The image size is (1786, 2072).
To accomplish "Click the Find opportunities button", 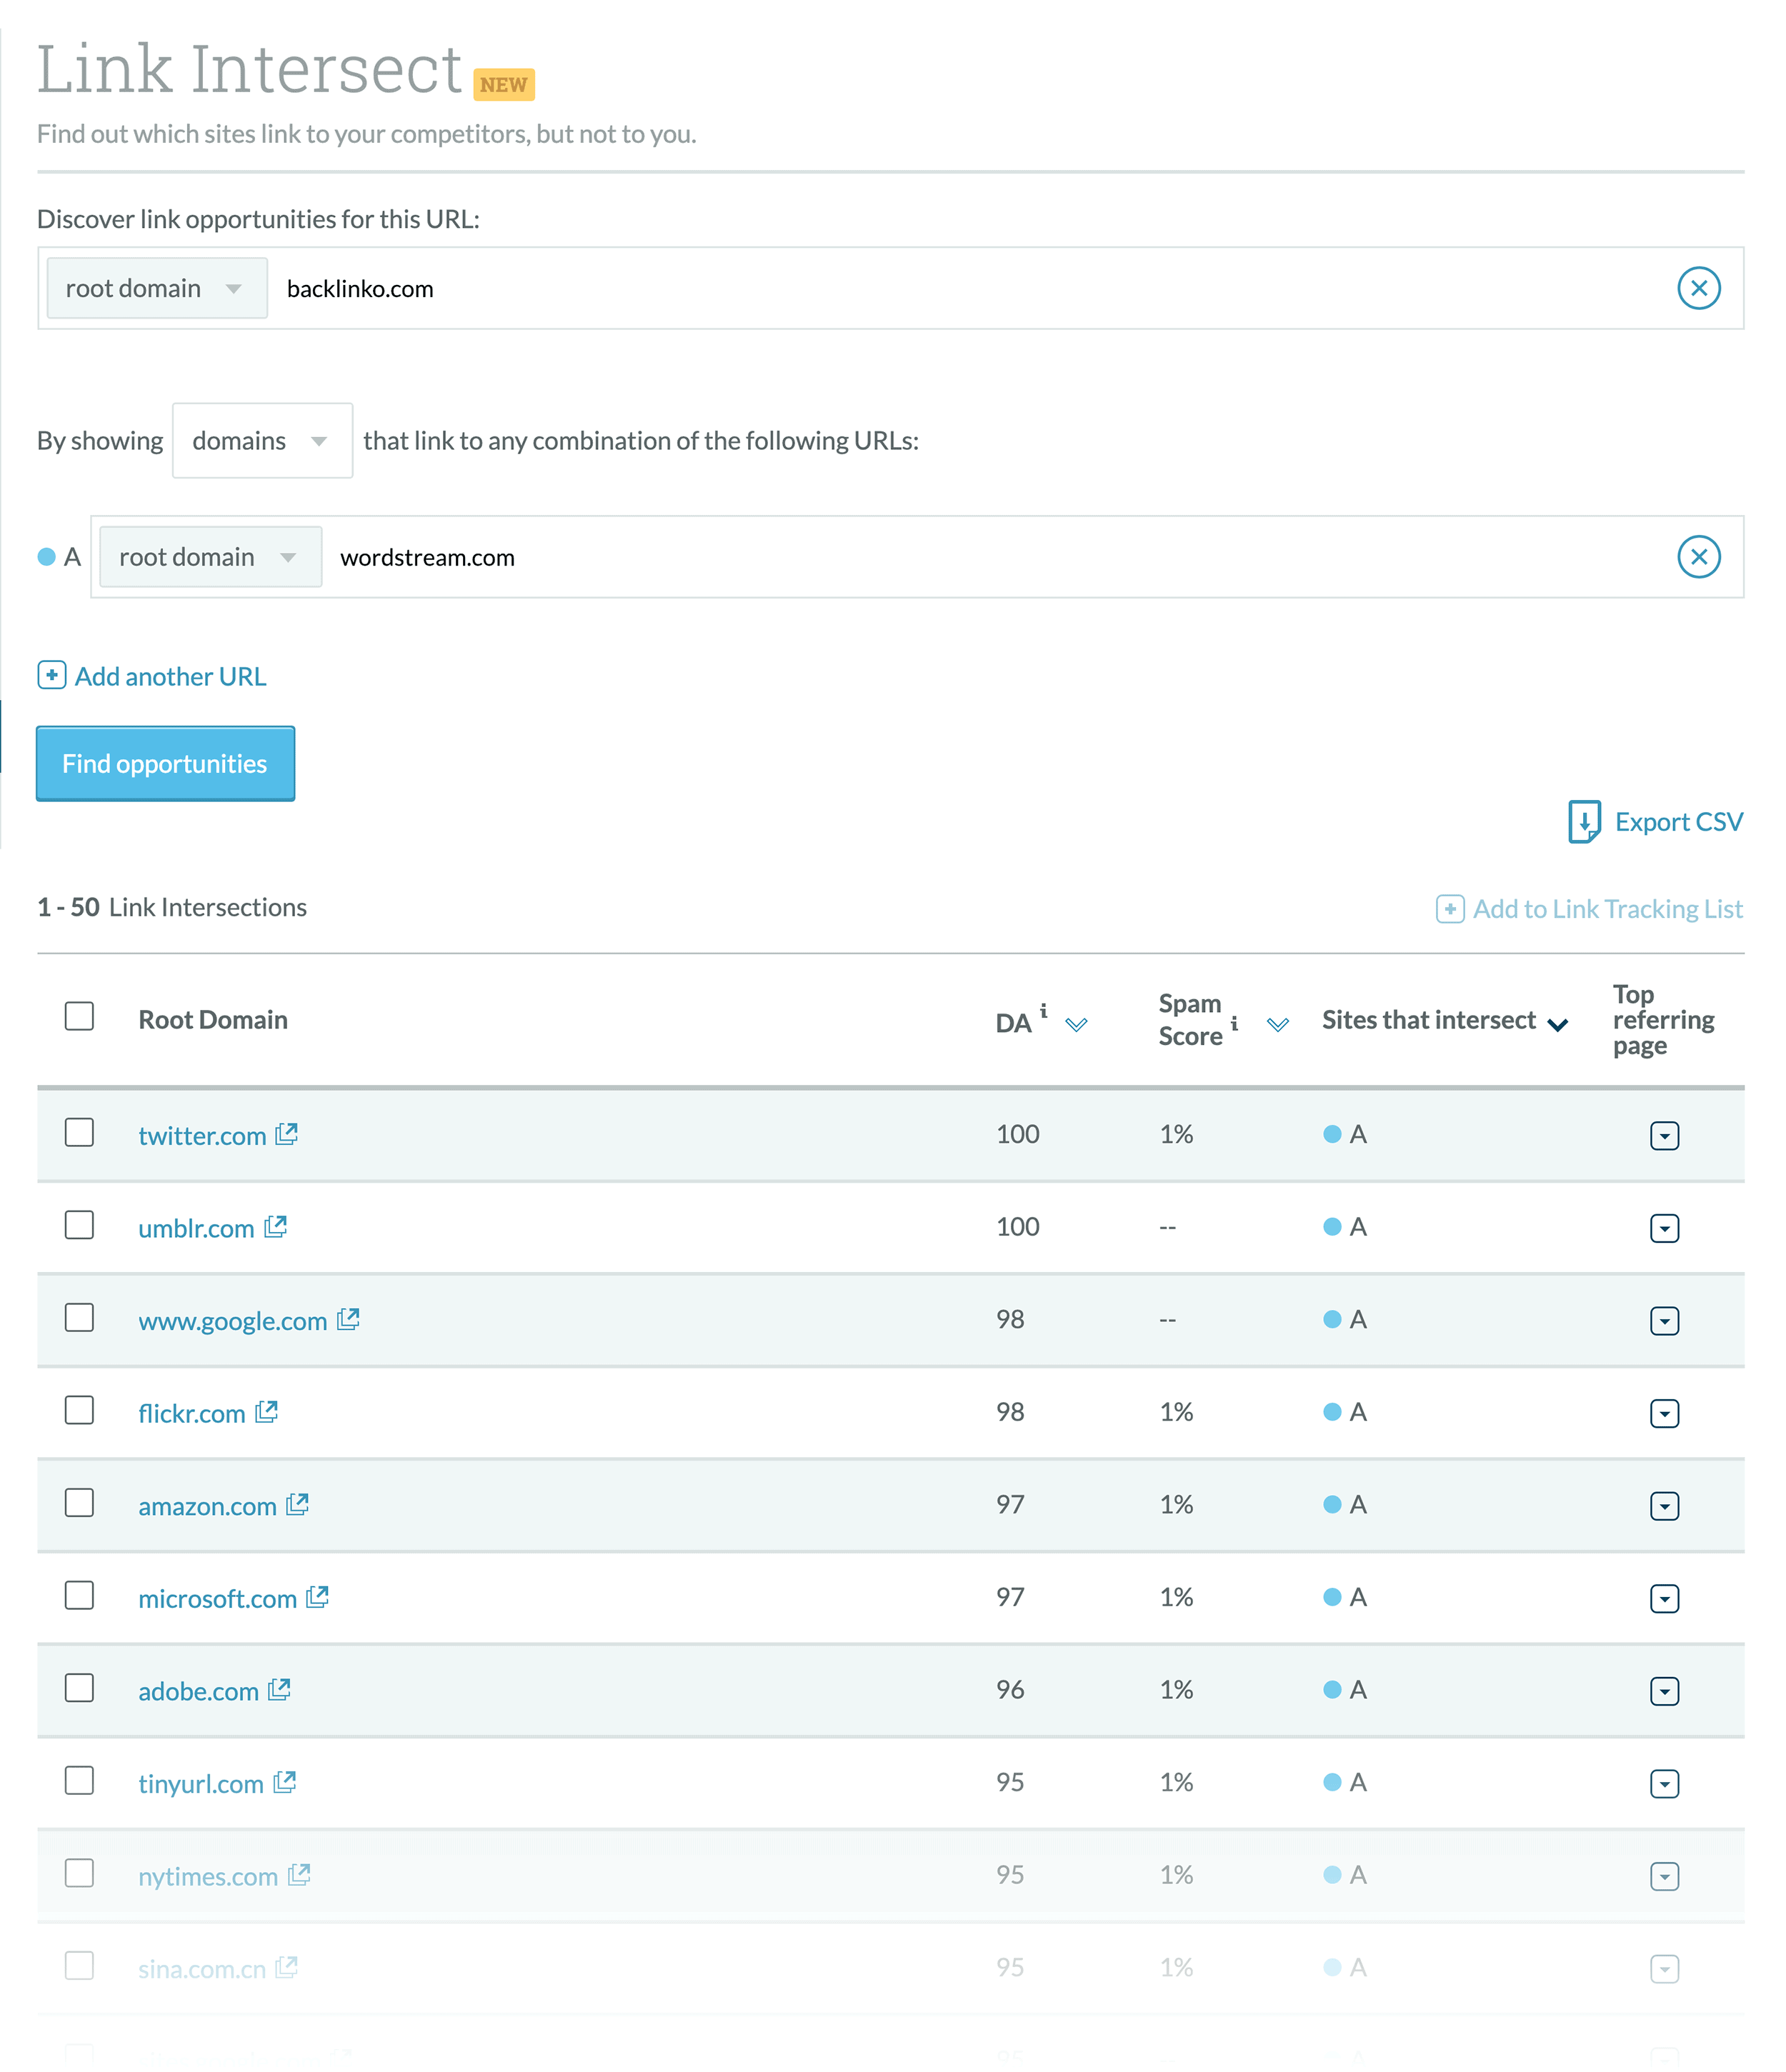I will [x=164, y=763].
